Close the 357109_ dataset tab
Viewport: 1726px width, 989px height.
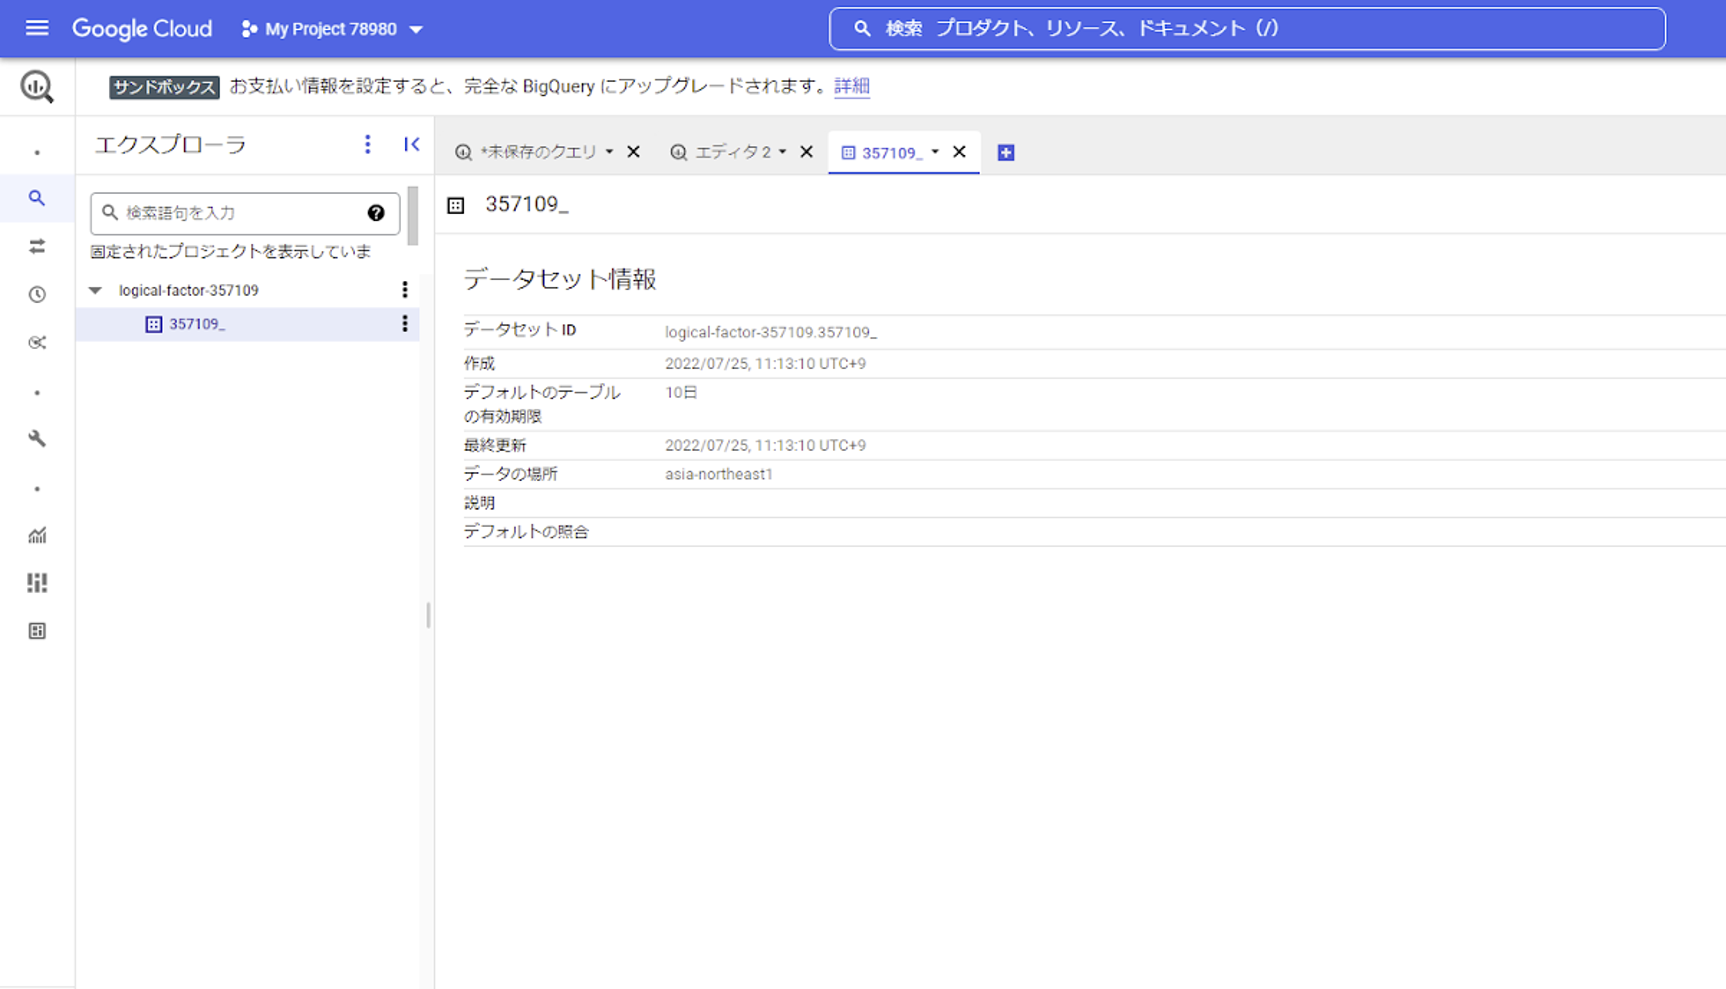959,152
